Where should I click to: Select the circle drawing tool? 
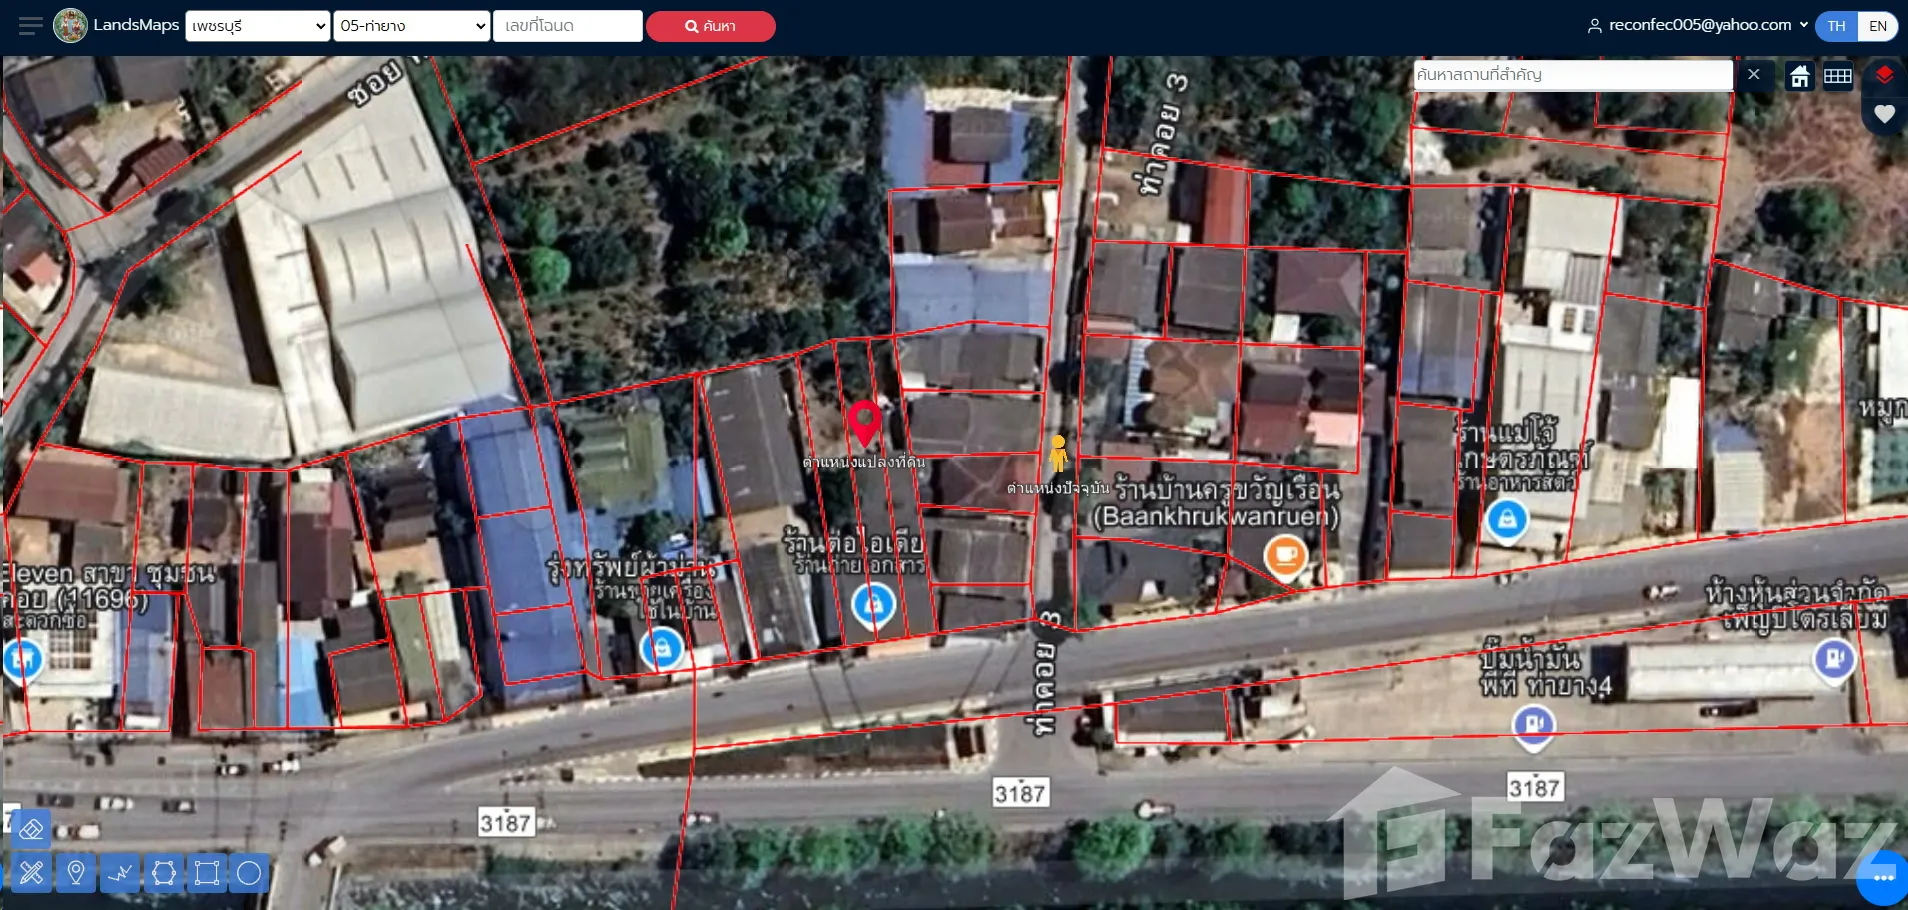click(x=249, y=873)
